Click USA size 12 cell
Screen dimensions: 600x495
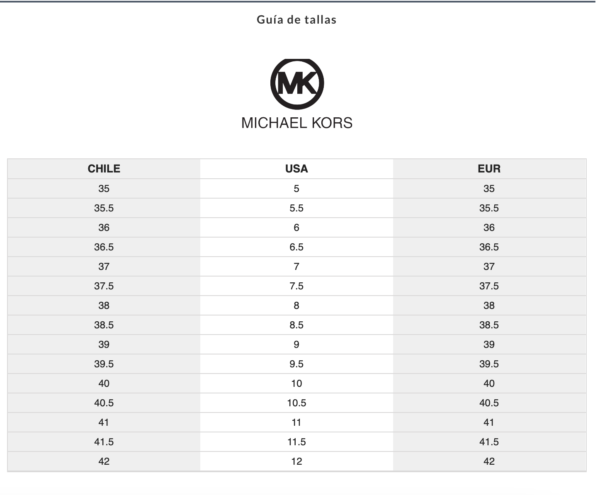pyautogui.click(x=297, y=462)
